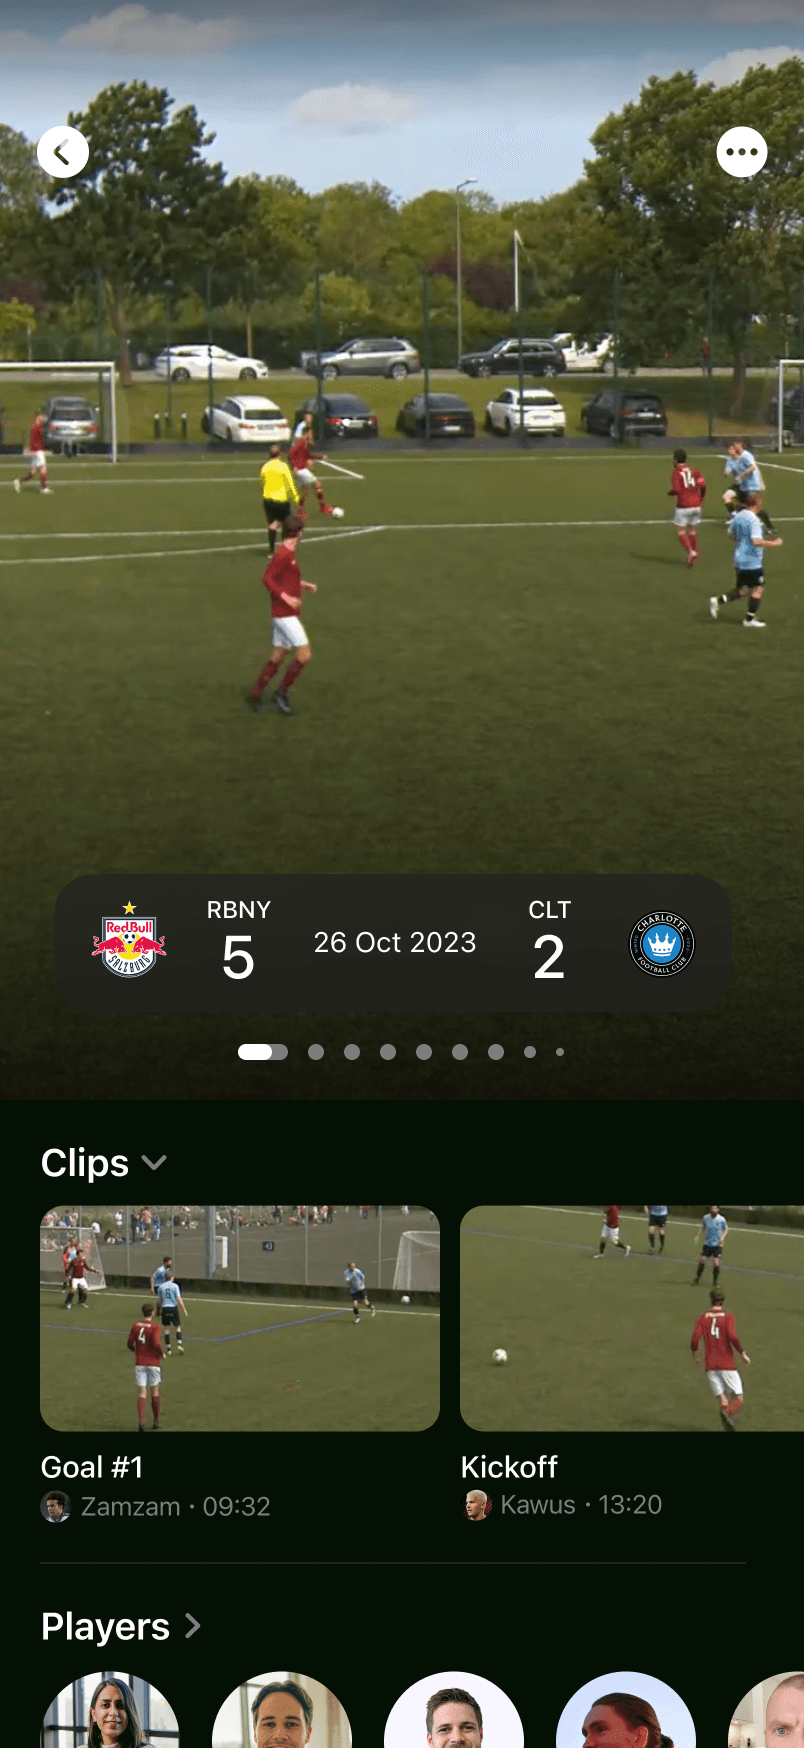Open the Players section arrow
Viewport: 804px width, 1748px height.
pos(193,1626)
